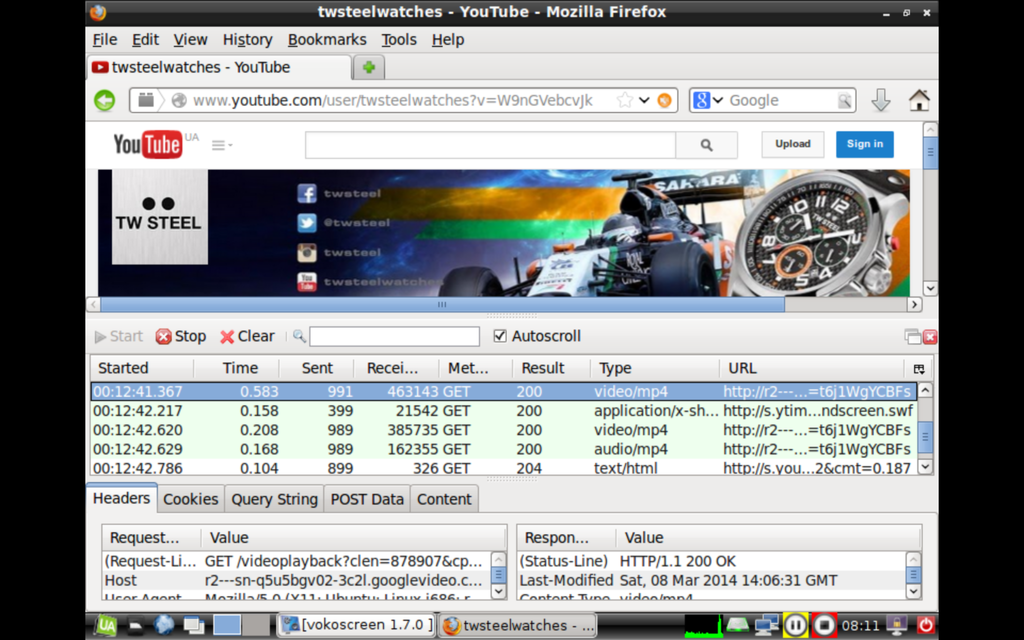Viewport: 1024px width, 640px height.
Task: Switch to the Cookies tab
Action: coord(191,500)
